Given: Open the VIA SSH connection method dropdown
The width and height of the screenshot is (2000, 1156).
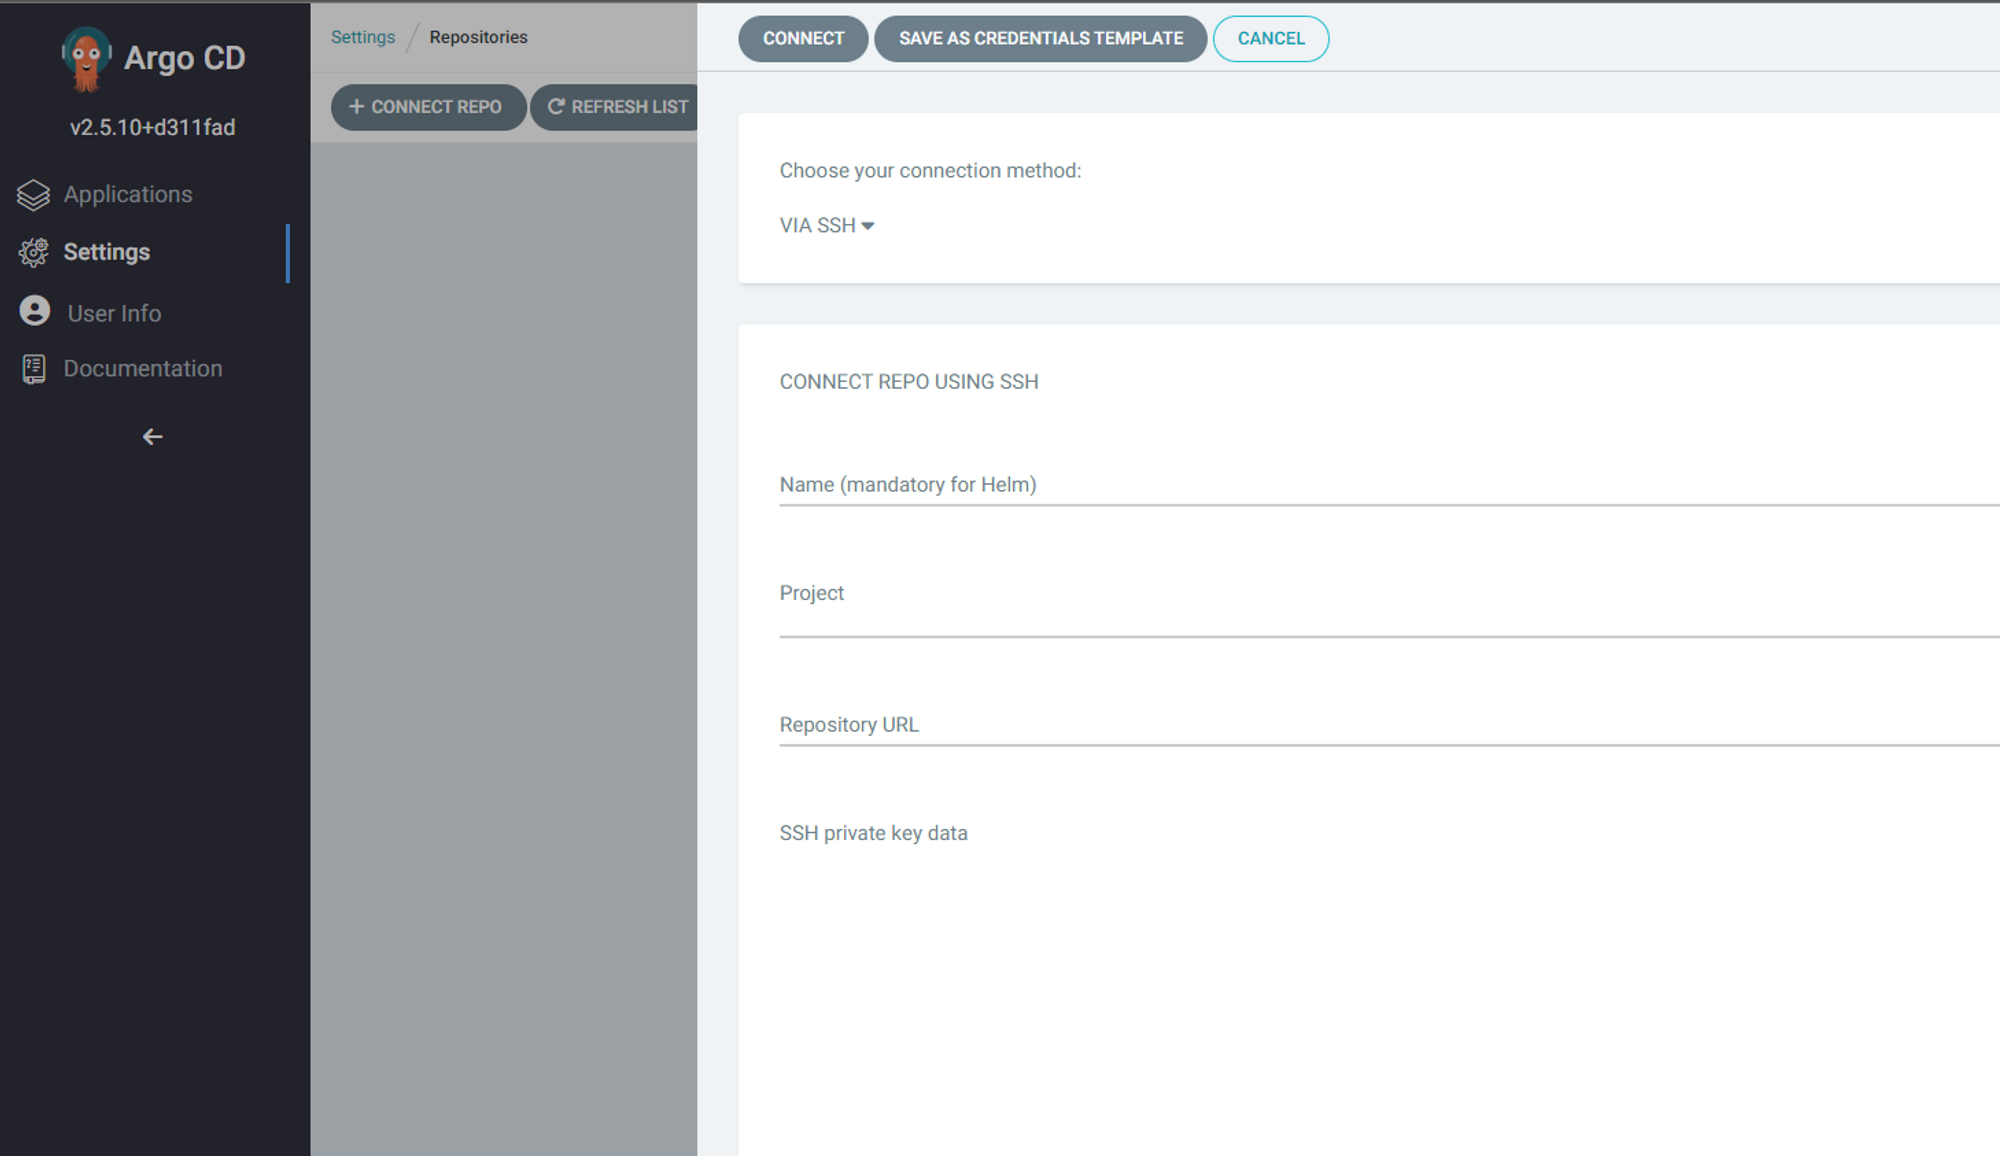Looking at the screenshot, I should pyautogui.click(x=827, y=226).
